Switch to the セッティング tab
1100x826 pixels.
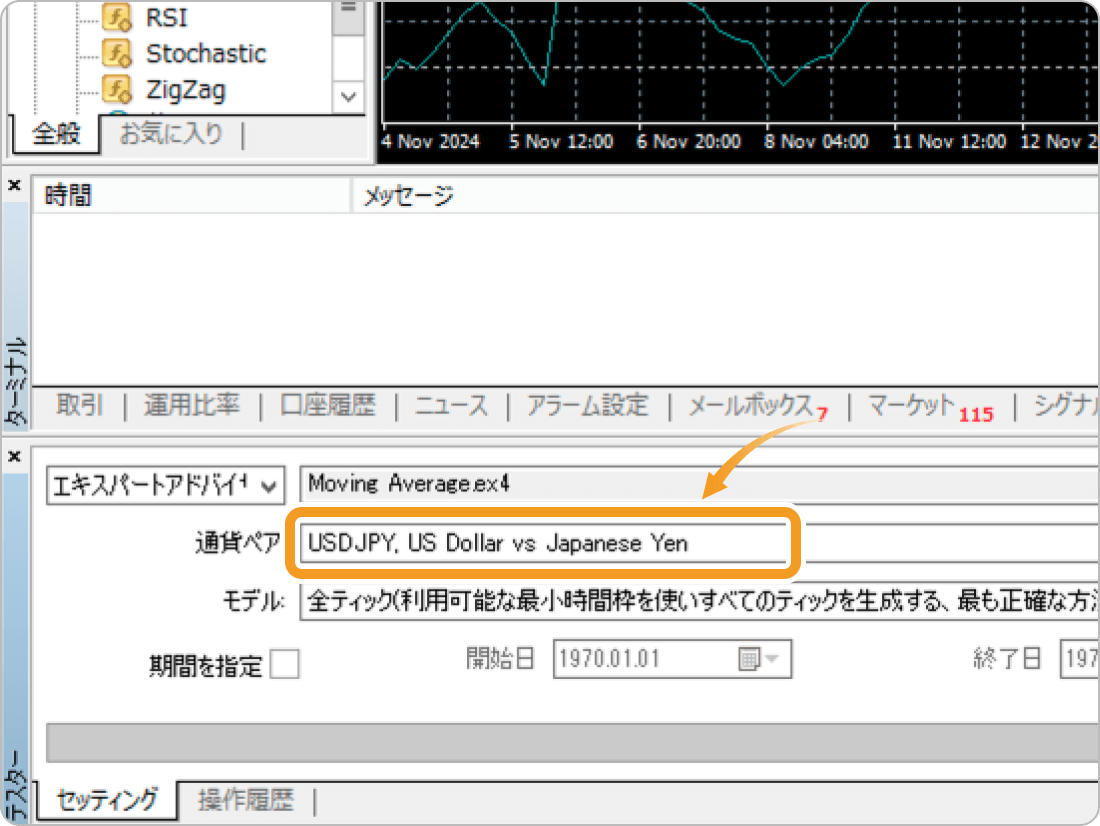point(107,799)
